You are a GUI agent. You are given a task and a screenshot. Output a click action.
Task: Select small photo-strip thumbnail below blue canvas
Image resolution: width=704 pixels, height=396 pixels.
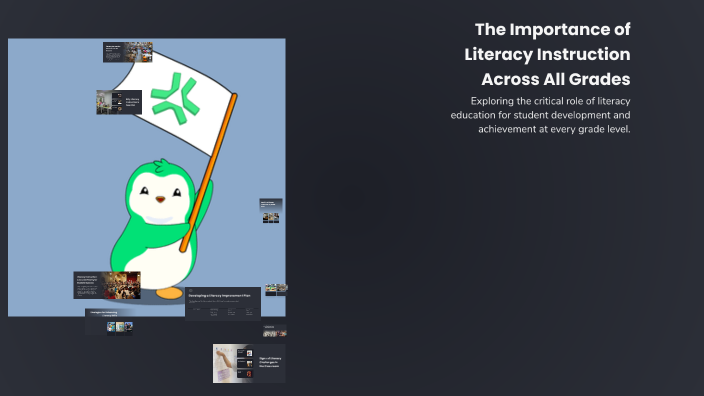click(274, 331)
